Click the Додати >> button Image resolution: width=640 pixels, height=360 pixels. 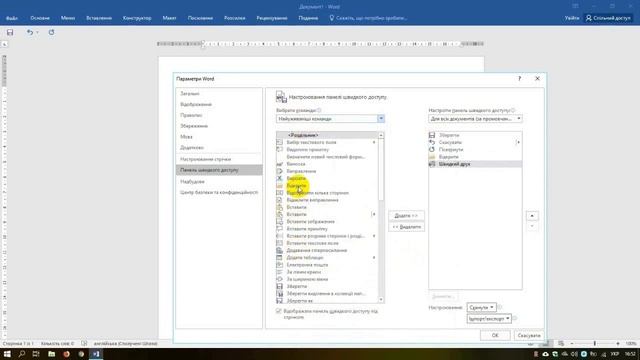click(x=406, y=216)
